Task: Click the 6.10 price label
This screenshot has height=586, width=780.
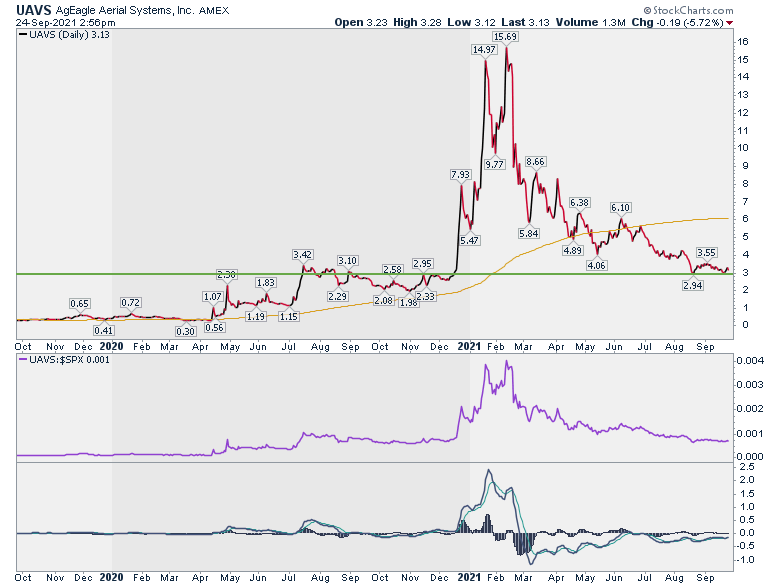Action: pyautogui.click(x=620, y=208)
